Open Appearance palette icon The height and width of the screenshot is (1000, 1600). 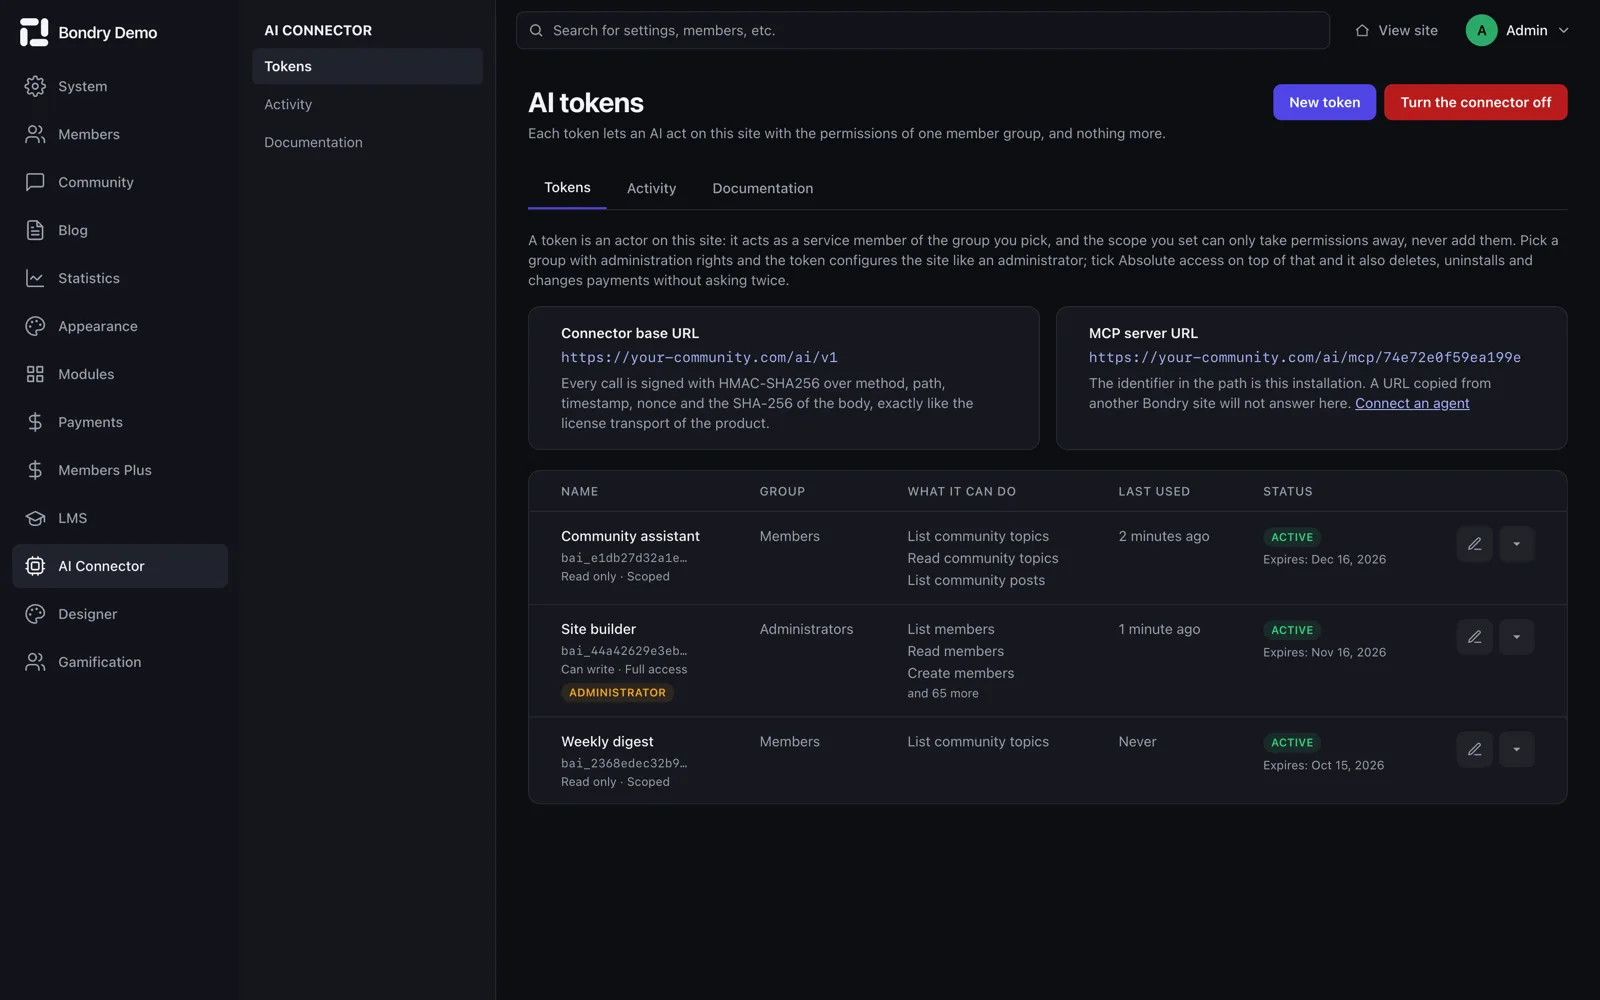[35, 326]
